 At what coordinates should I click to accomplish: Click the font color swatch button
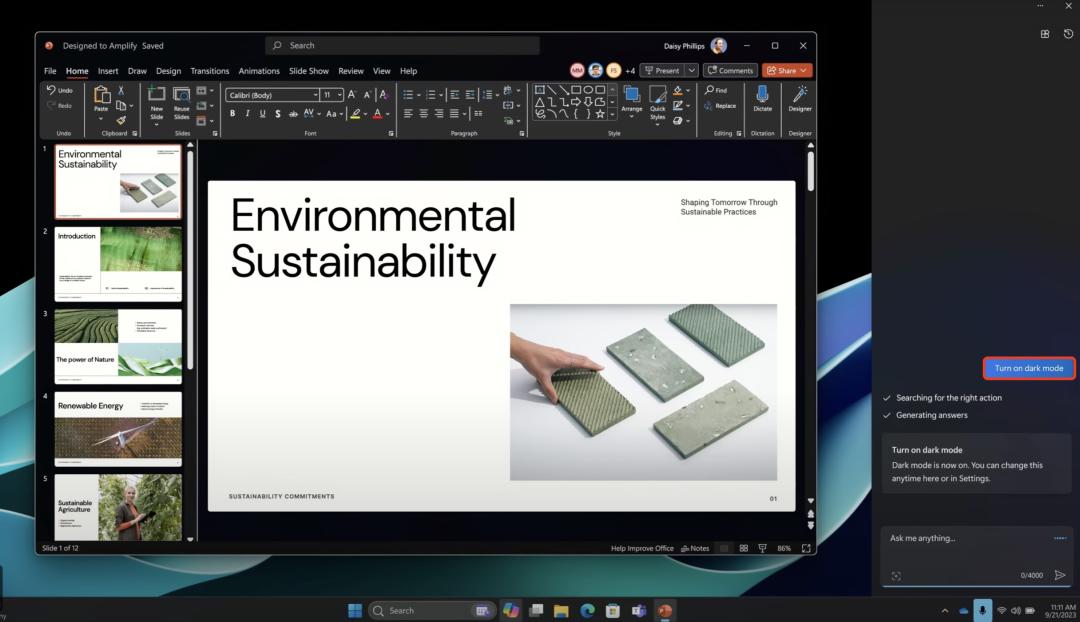pyautogui.click(x=377, y=114)
